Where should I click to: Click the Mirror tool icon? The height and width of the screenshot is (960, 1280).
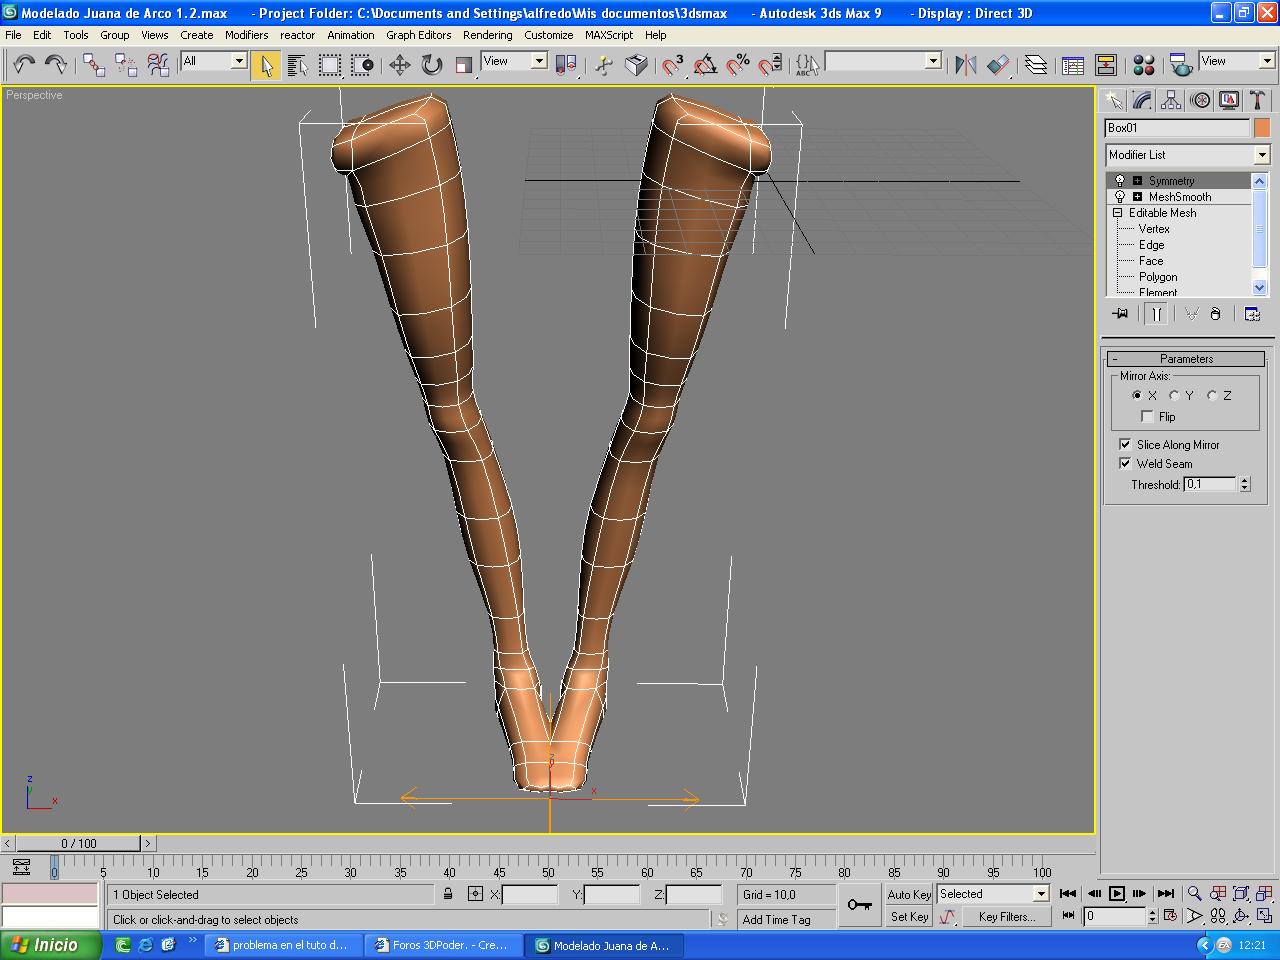965,66
